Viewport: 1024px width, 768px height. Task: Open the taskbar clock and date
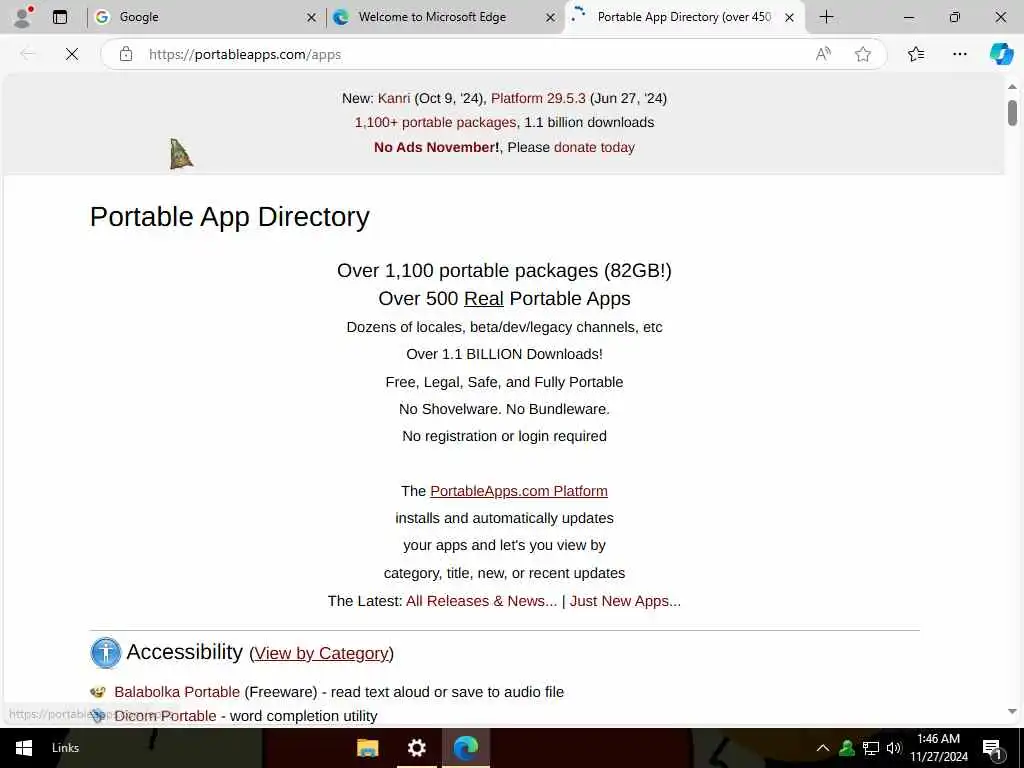(938, 748)
